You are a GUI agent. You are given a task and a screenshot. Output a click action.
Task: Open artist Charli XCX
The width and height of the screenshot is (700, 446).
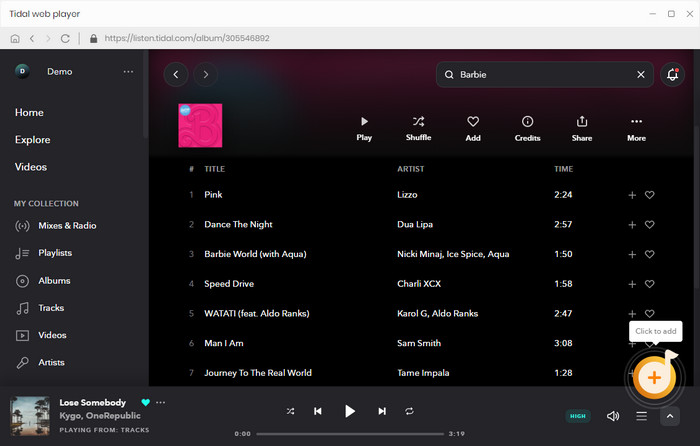pos(419,284)
